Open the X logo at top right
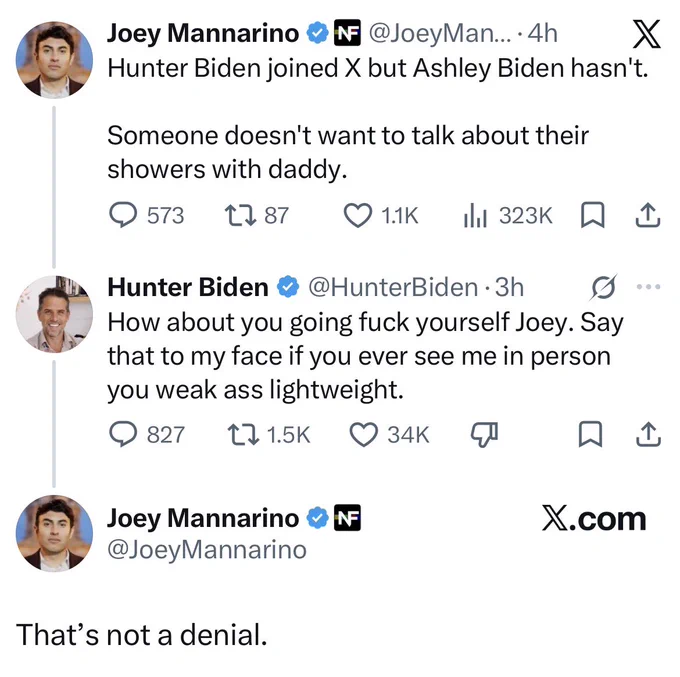The image size is (680, 677). pos(646,33)
